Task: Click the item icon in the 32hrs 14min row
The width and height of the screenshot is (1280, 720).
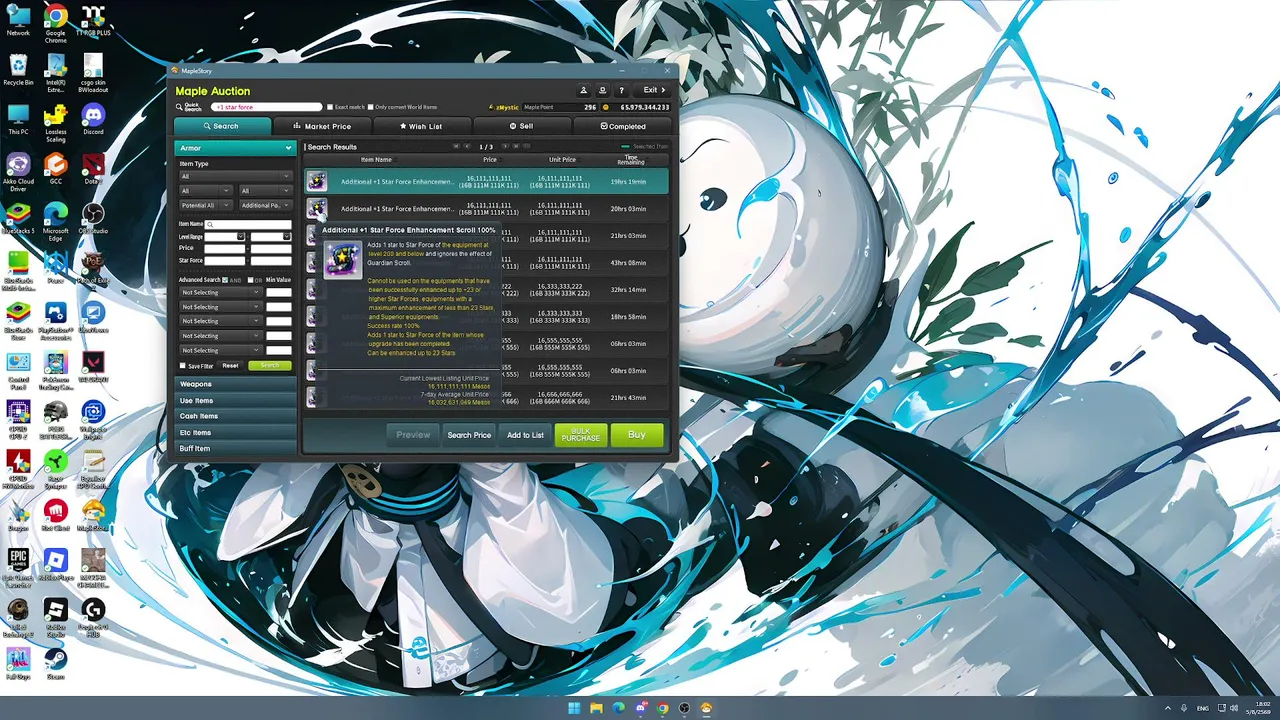Action: point(312,290)
